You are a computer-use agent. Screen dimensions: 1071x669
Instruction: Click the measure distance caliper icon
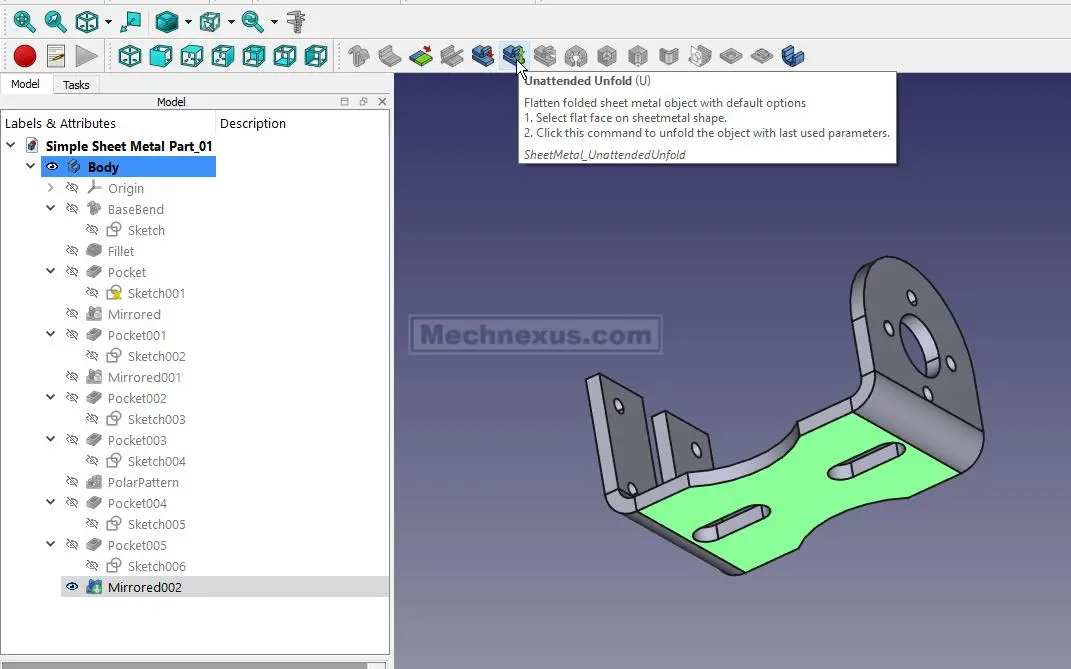[295, 21]
